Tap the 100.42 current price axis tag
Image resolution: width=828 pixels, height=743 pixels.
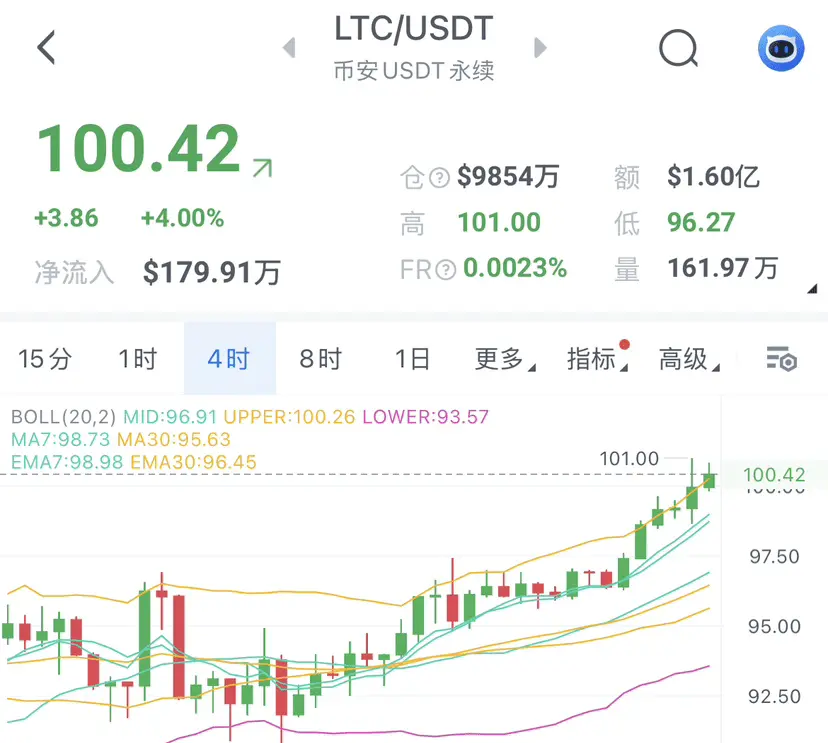pos(774,475)
